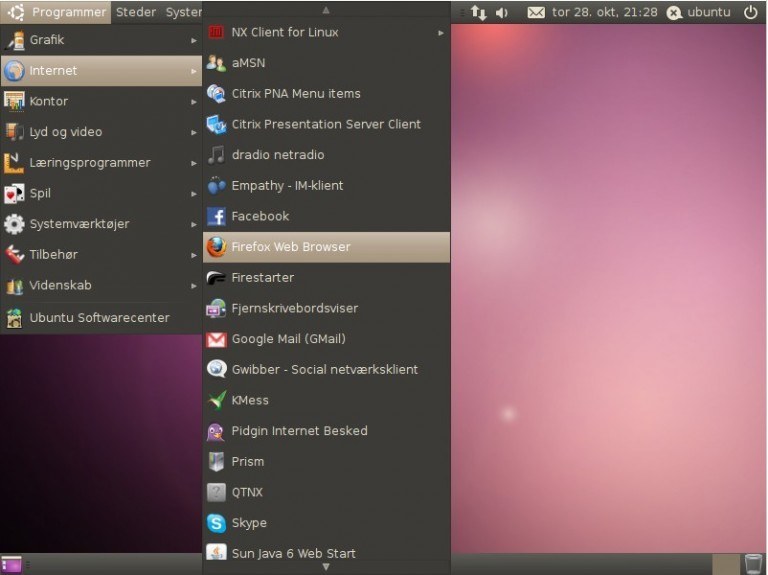Image resolution: width=768 pixels, height=575 pixels.
Task: Open the Trash icon in bottom panel
Action: coord(754,564)
